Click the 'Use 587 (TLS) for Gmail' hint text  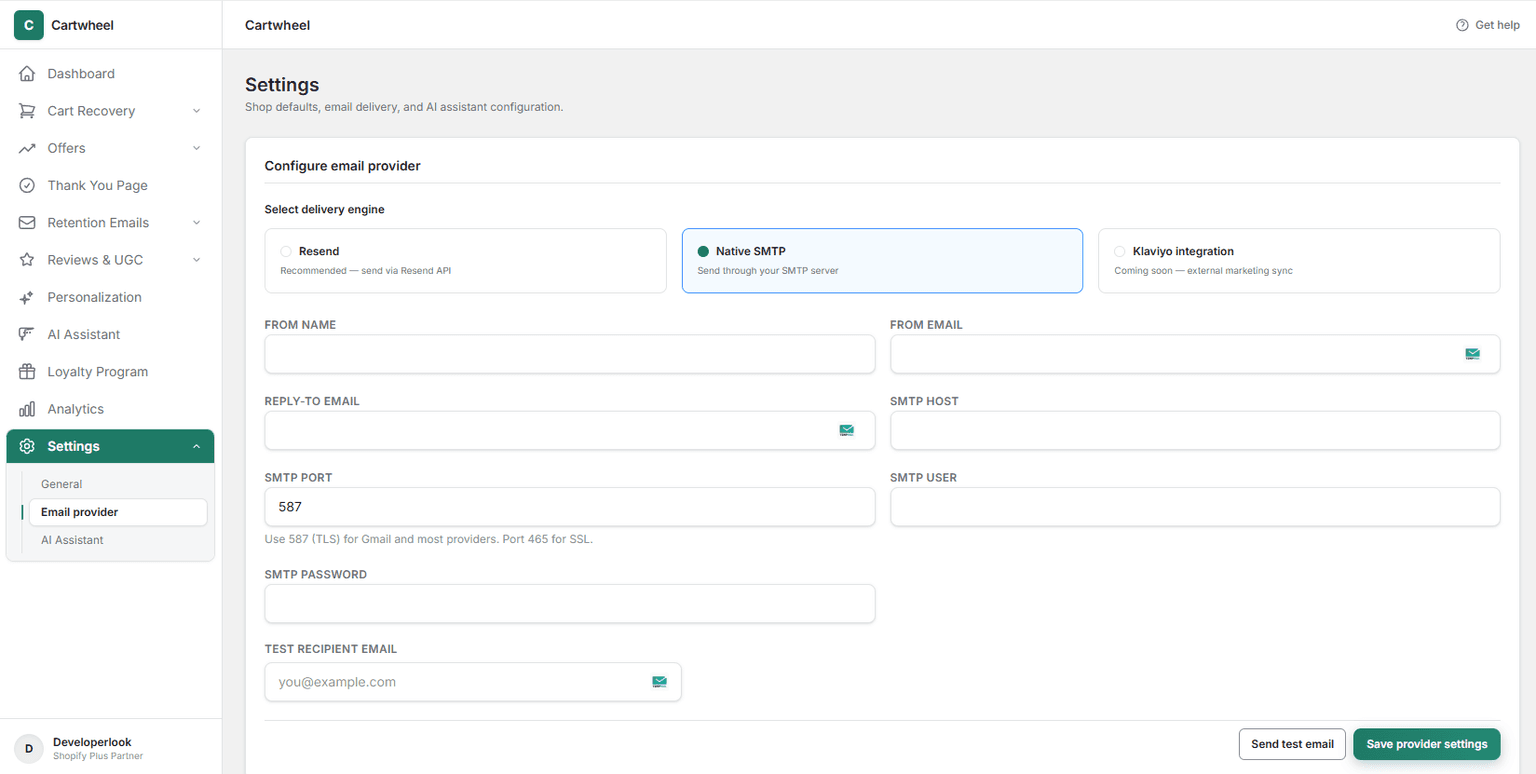(428, 539)
